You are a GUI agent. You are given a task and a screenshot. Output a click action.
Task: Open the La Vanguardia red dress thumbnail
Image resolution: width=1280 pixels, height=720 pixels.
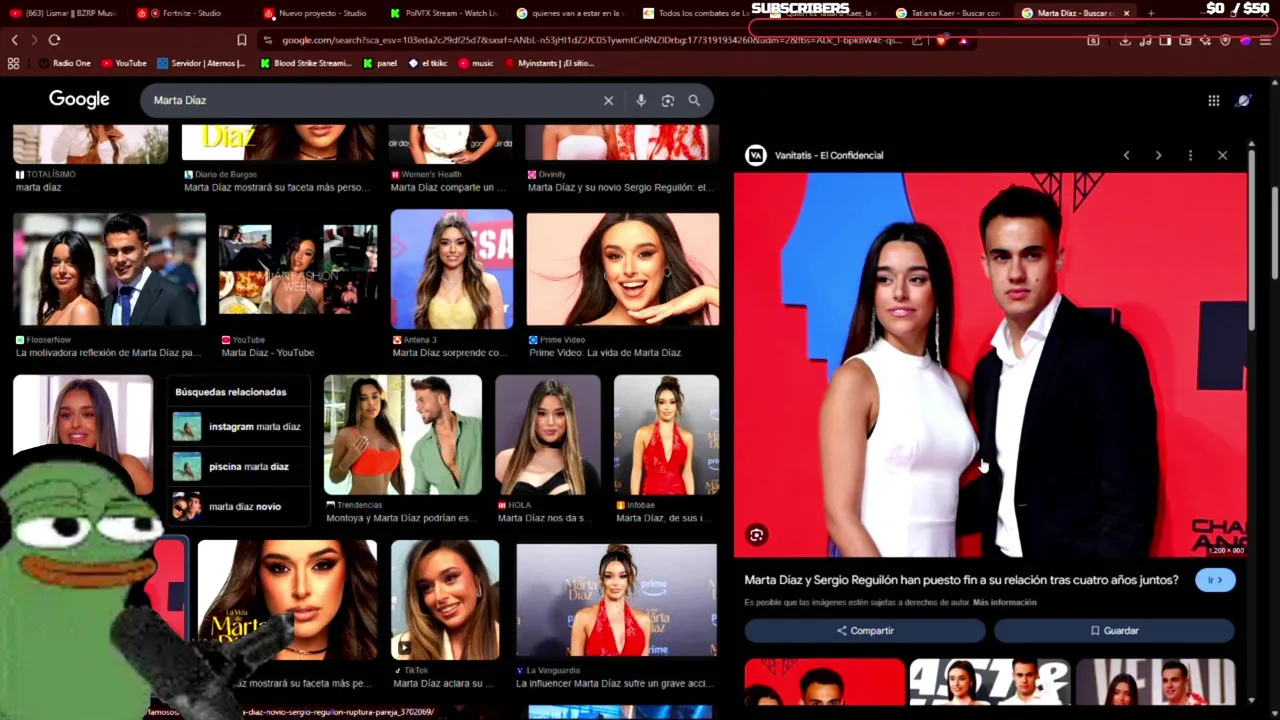[617, 600]
